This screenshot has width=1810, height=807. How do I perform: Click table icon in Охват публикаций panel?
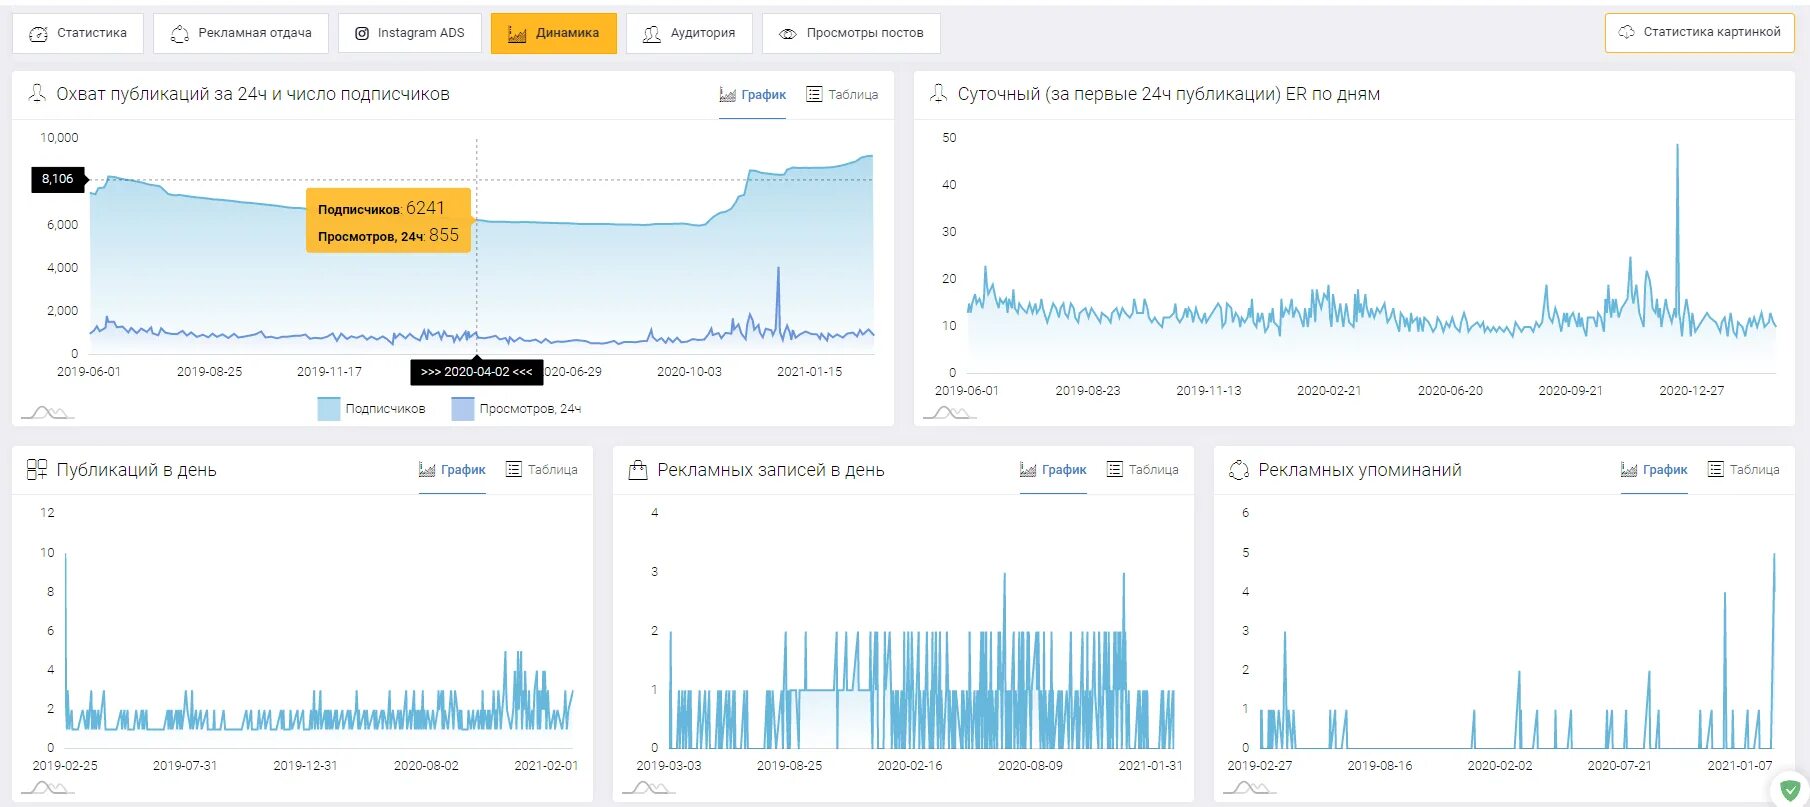814,94
